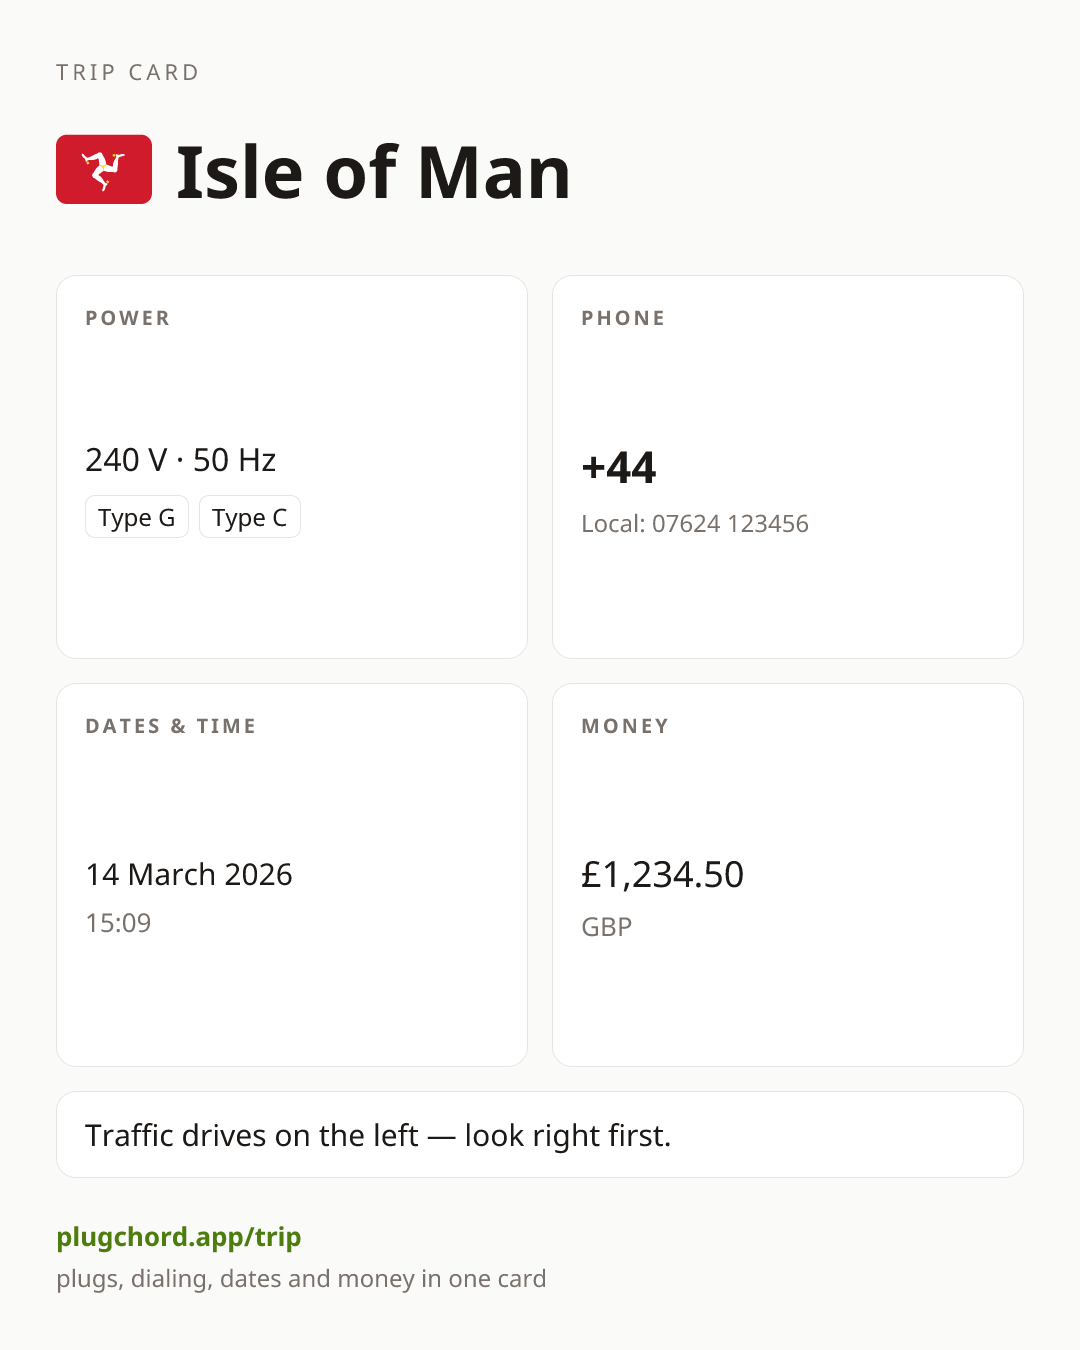Click the +44 dialing code

coord(619,467)
